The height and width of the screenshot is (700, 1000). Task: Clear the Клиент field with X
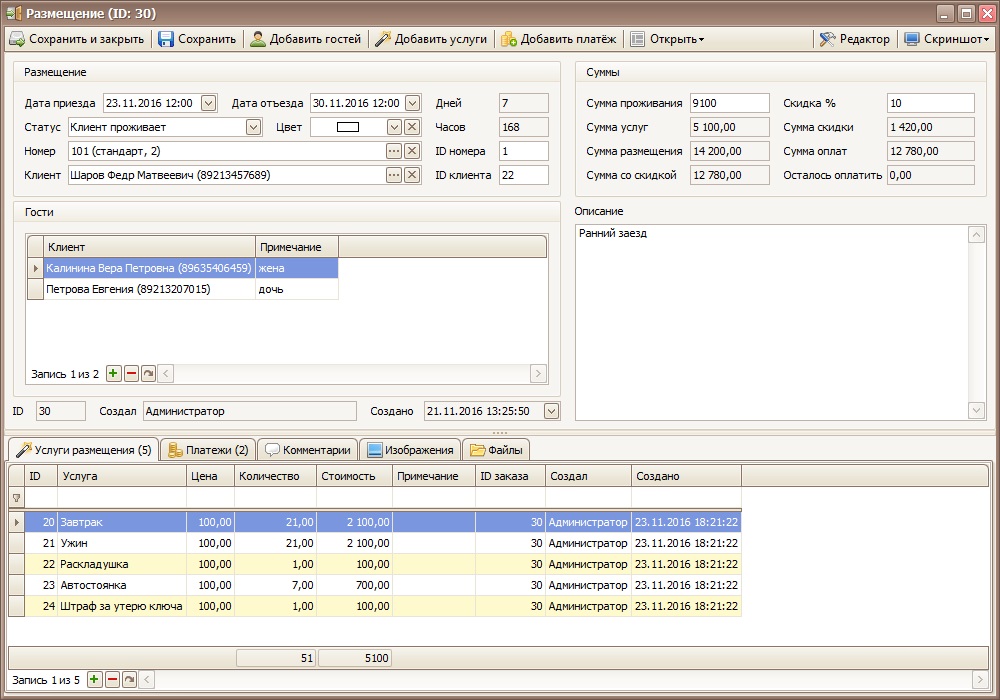412,175
